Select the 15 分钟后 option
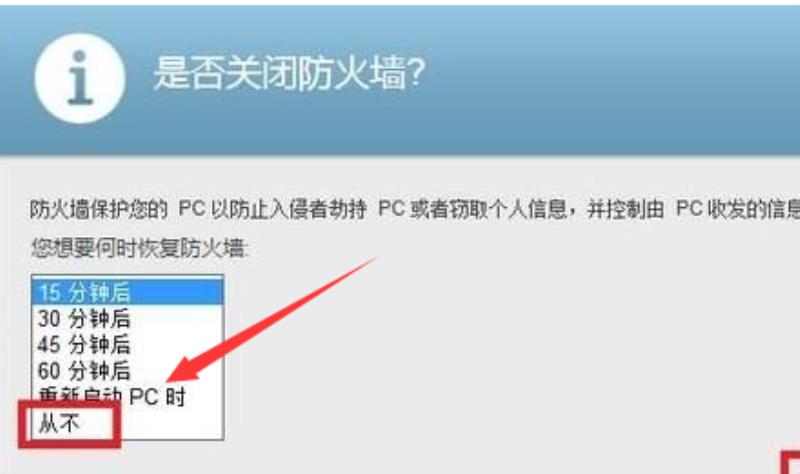The width and height of the screenshot is (800, 474). 128,292
